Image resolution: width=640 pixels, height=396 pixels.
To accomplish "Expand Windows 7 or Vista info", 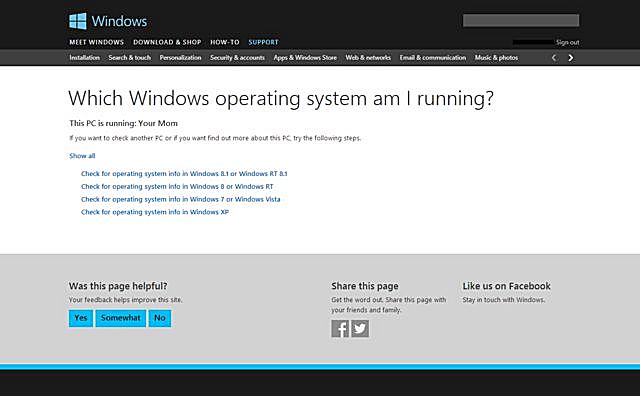I will [x=180, y=199].
